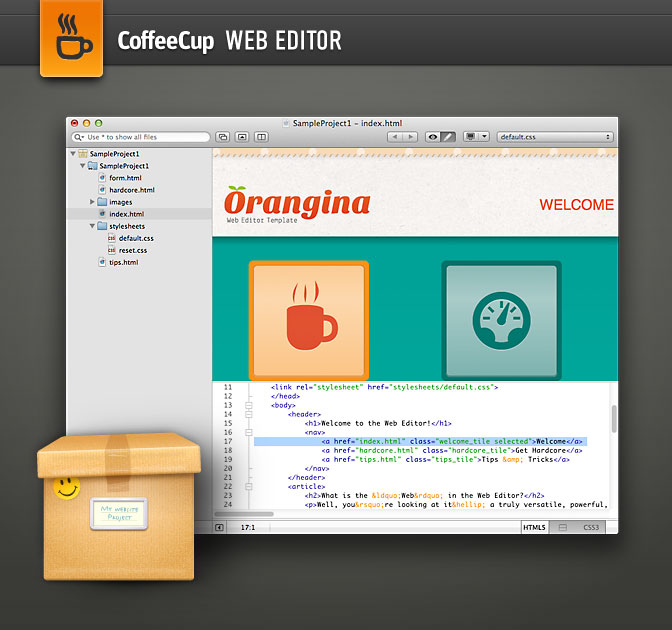Collapse the article fold marker on line 22

249,486
